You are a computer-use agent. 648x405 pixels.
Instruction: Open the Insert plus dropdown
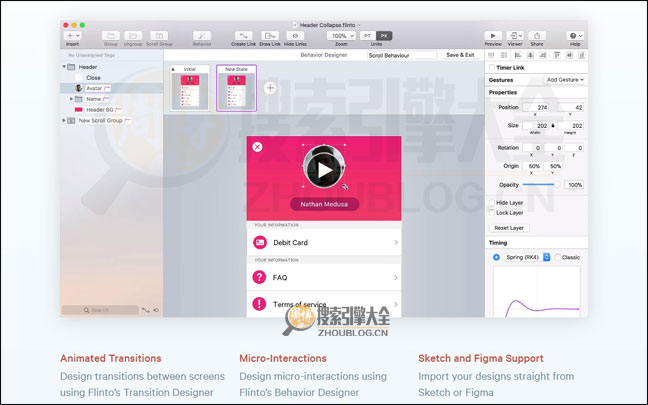(x=72, y=36)
